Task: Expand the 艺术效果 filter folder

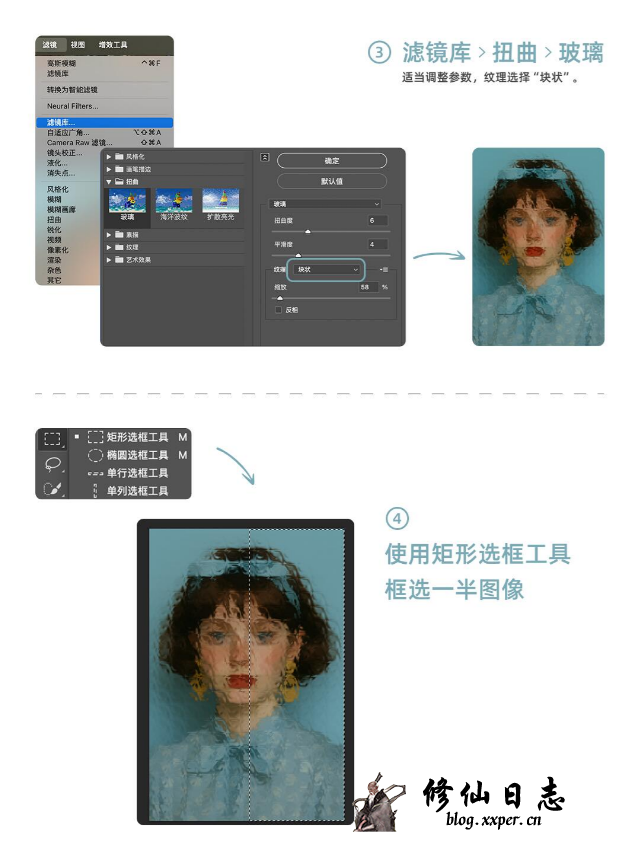Action: click(x=109, y=259)
